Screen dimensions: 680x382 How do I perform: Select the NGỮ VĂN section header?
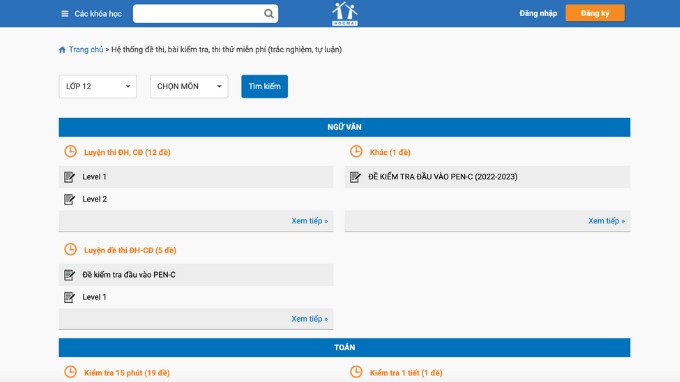(344, 127)
